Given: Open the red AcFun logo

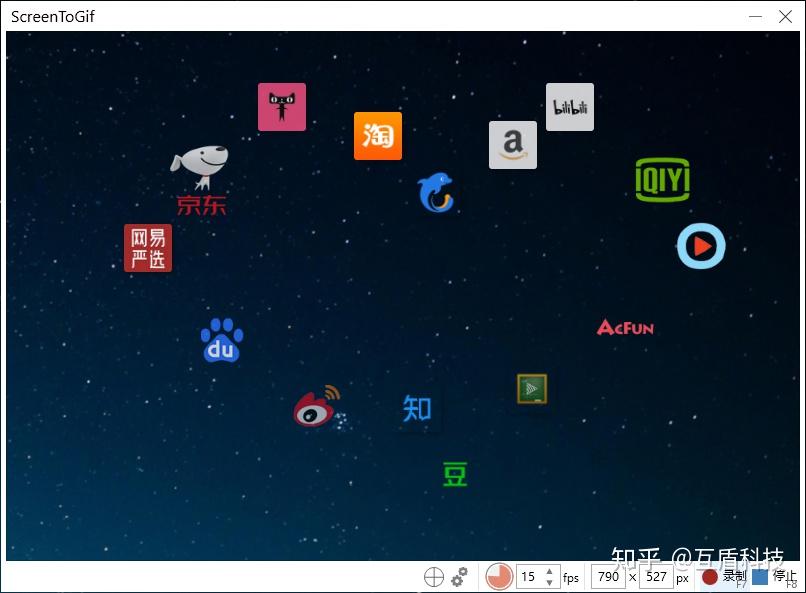Looking at the screenshot, I should (625, 327).
